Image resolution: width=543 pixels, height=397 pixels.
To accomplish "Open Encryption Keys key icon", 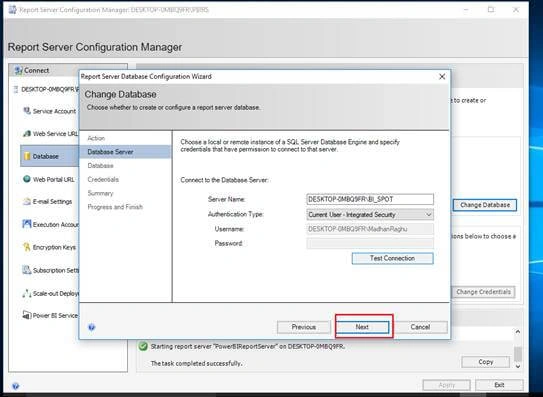I will tap(27, 247).
